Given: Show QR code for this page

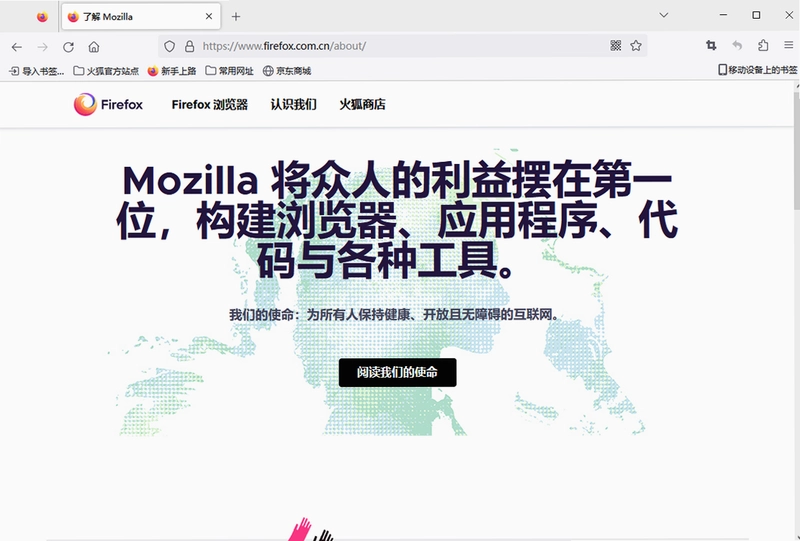Looking at the screenshot, I should click(x=616, y=45).
